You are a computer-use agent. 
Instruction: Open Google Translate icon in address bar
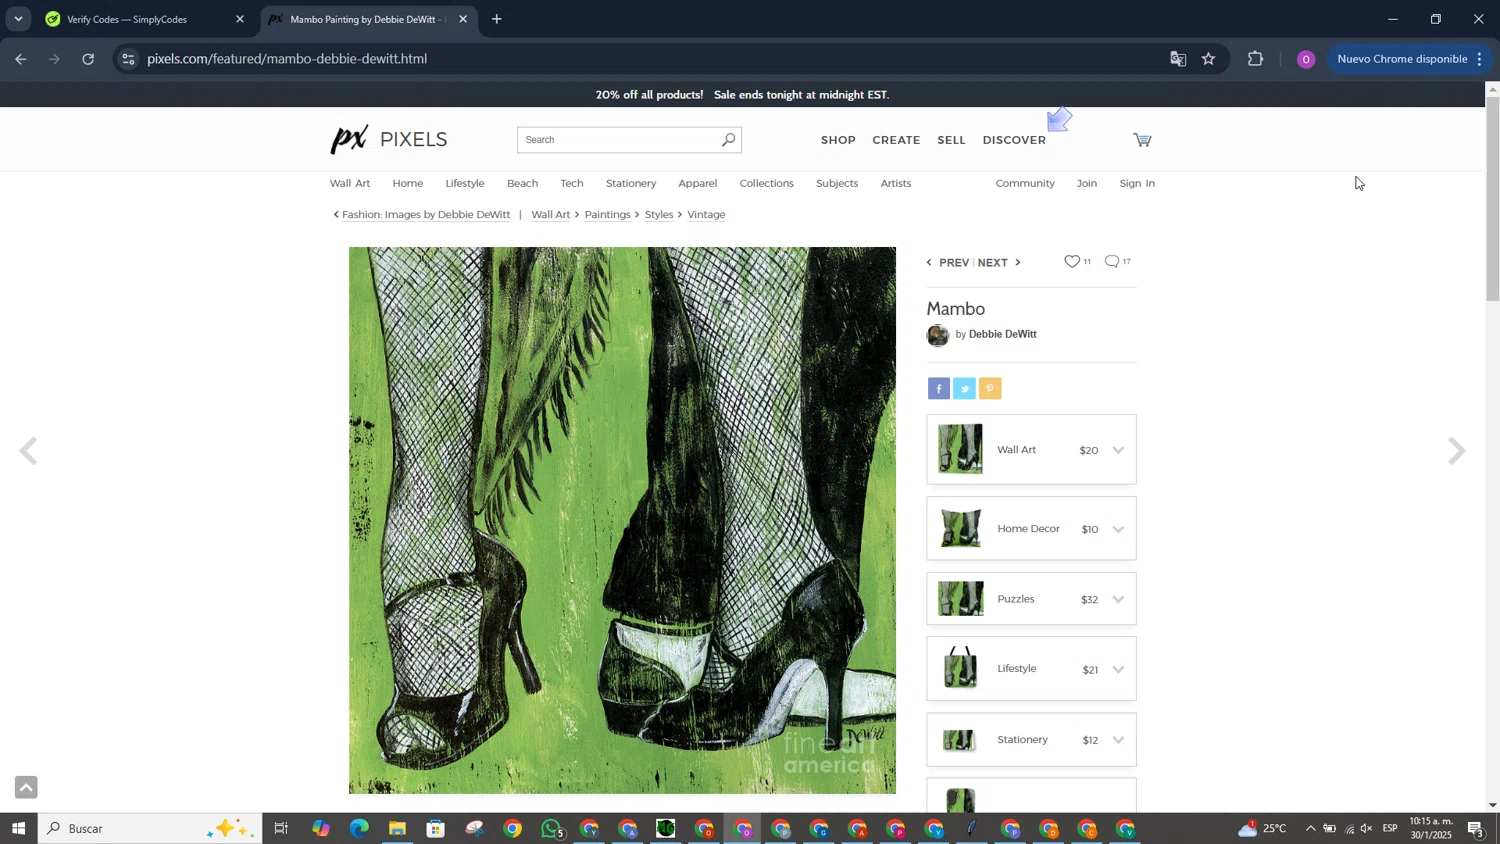[1178, 59]
